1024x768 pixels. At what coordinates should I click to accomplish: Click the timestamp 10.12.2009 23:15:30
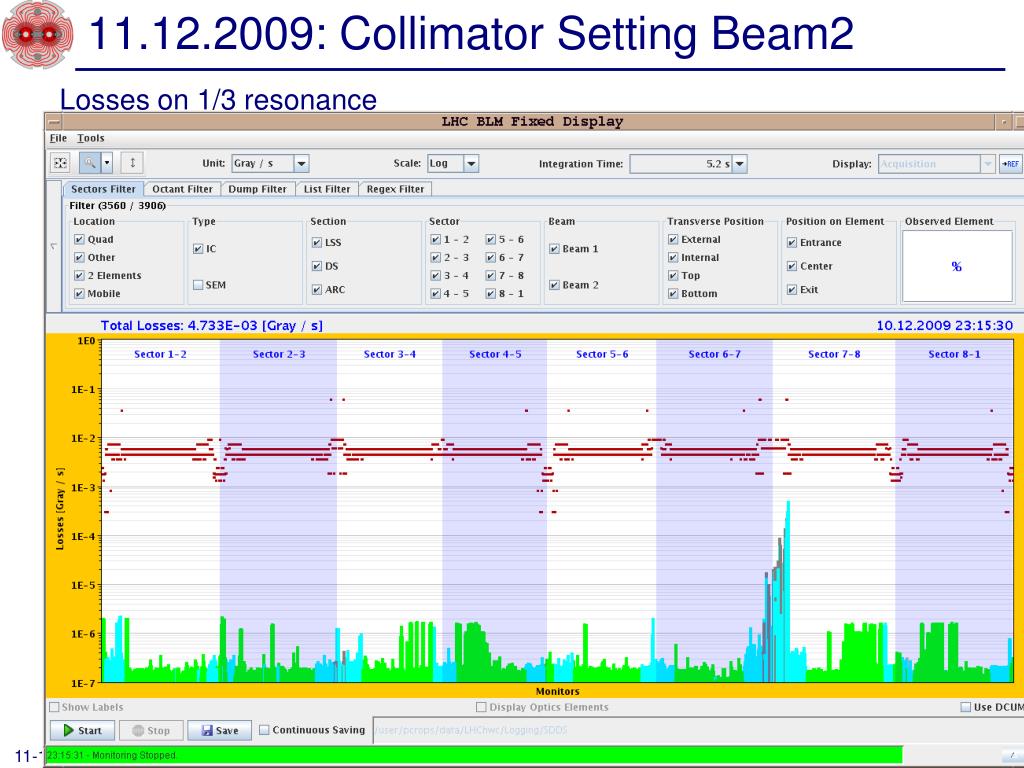[944, 326]
